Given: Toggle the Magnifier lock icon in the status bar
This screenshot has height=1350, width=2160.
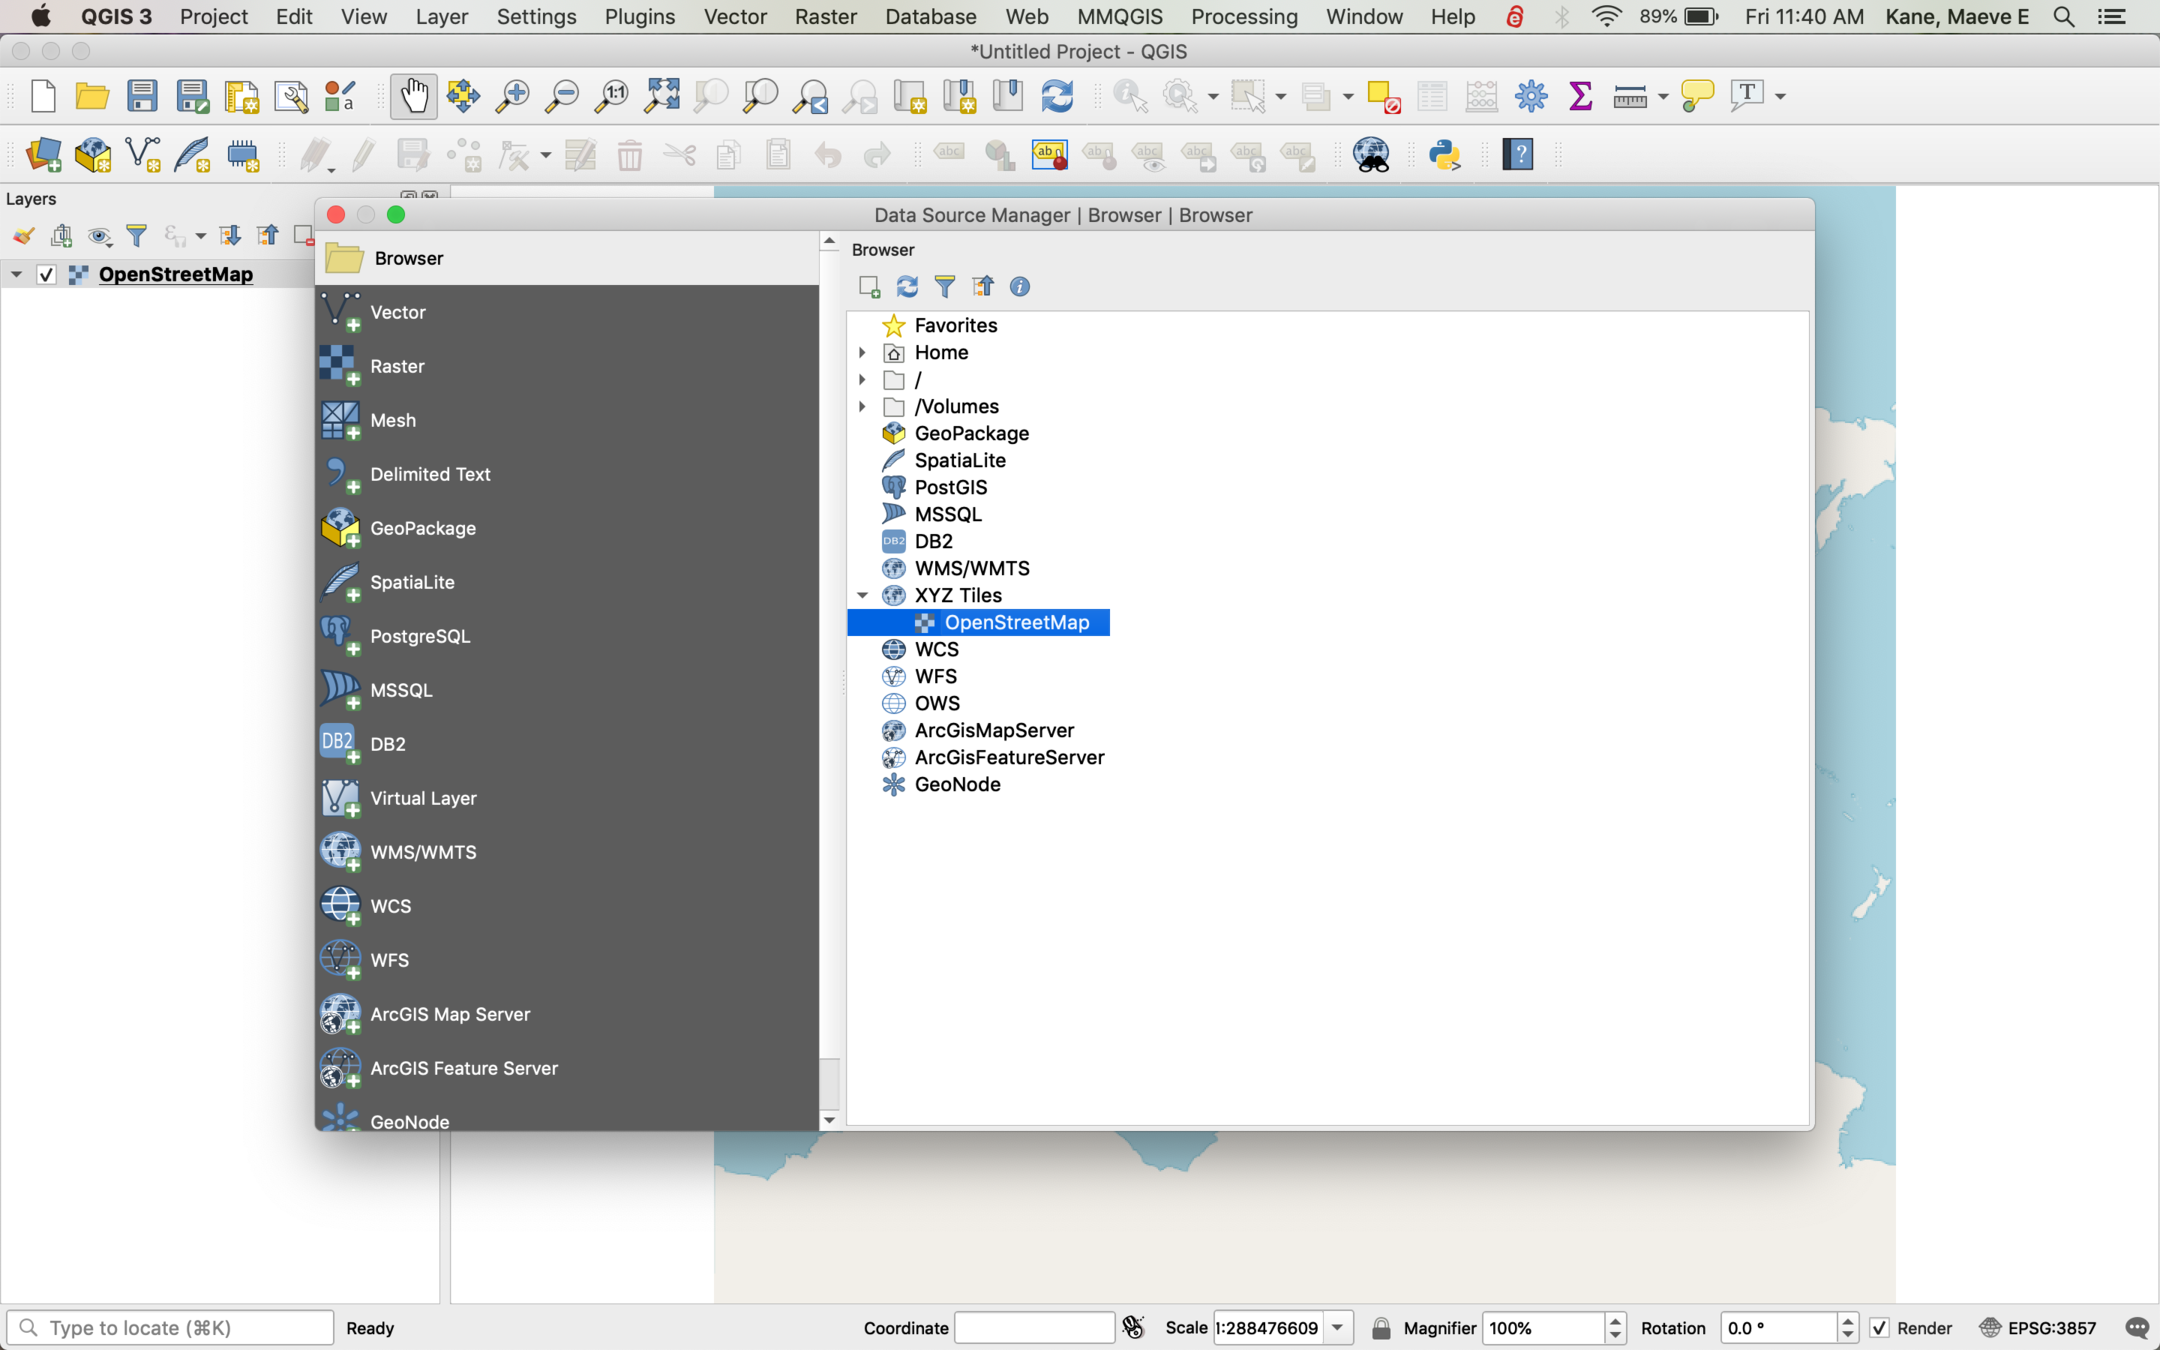Looking at the screenshot, I should pyautogui.click(x=1381, y=1328).
